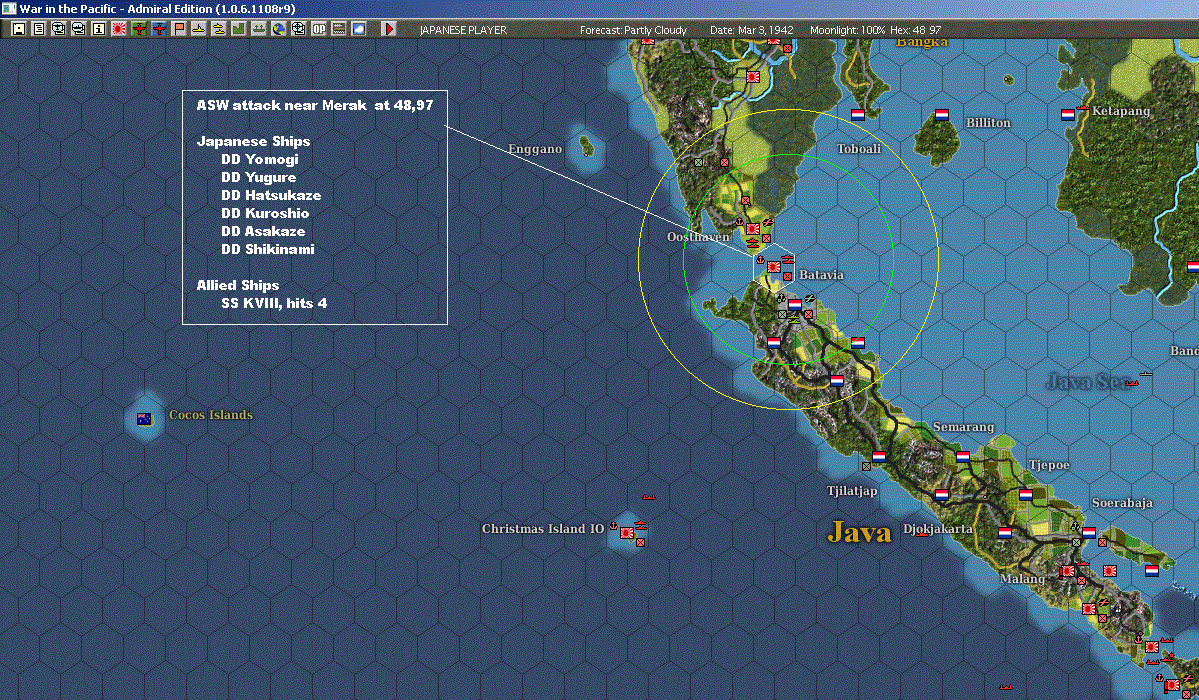The image size is (1199, 700).
Task: Click the gray ship with arrows toolbar icon
Action: click(258, 29)
